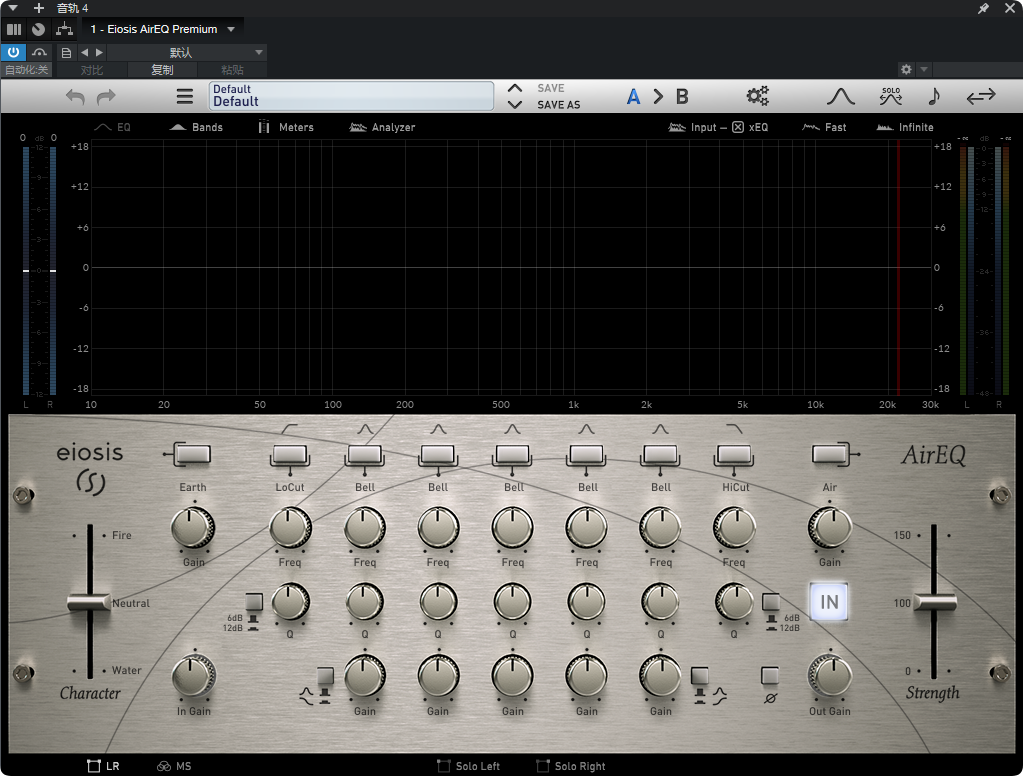Image resolution: width=1023 pixels, height=776 pixels.
Task: Toggle the Air band switch
Action: (x=830, y=454)
